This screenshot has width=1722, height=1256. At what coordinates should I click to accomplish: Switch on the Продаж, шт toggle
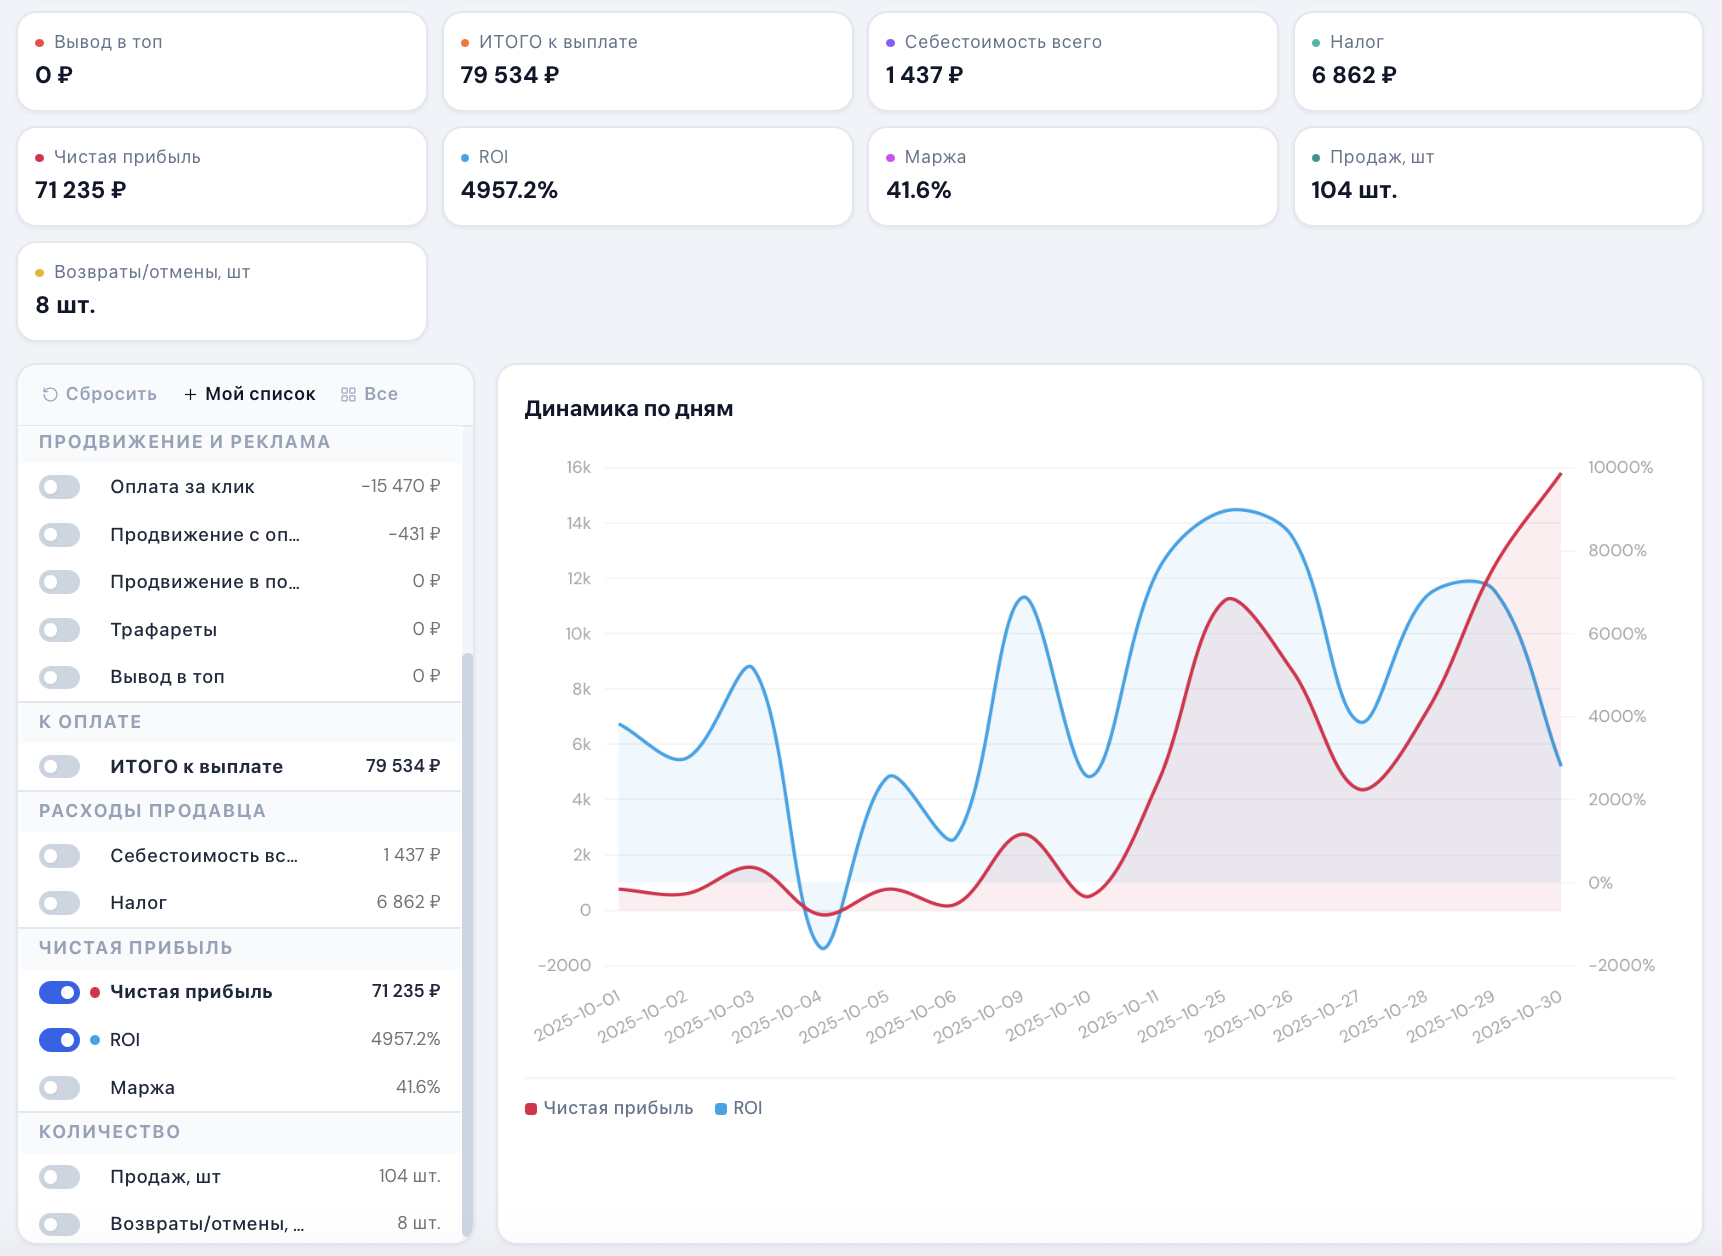pos(60,1177)
